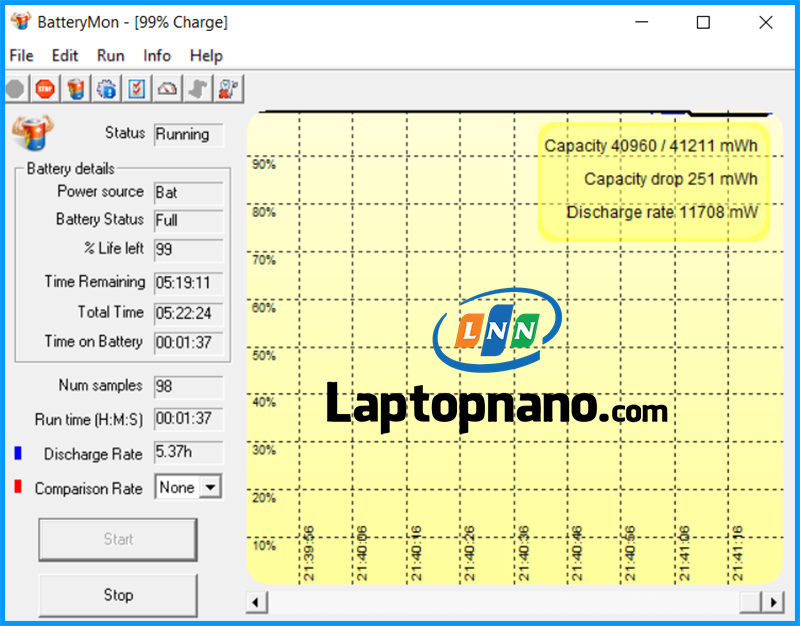The width and height of the screenshot is (800, 626).
Task: Click the gauge meter toolbar icon
Action: pos(167,88)
